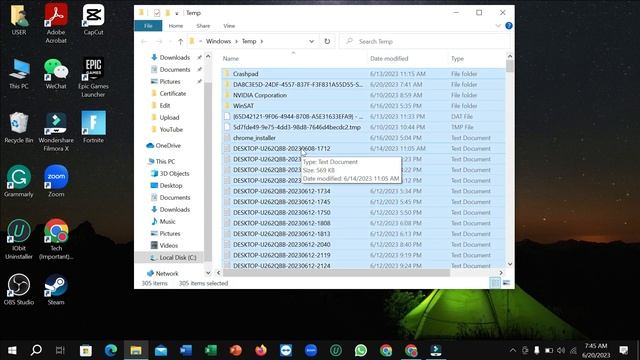Sort by Name column header
The height and width of the screenshot is (360, 640).
pos(231,58)
